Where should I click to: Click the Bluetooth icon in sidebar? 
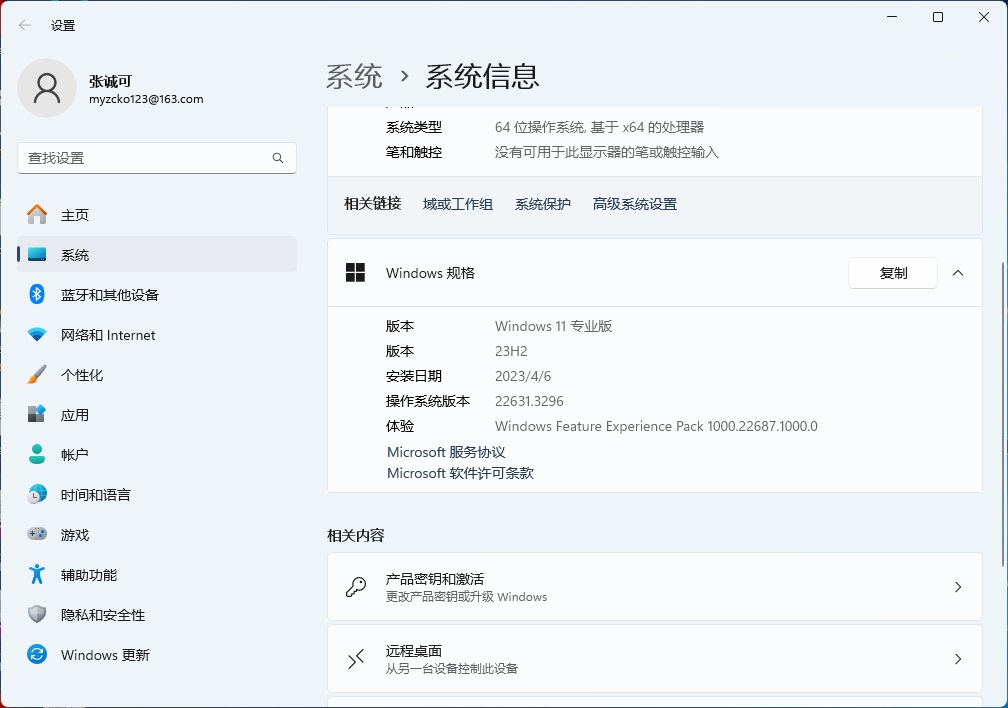(37, 295)
